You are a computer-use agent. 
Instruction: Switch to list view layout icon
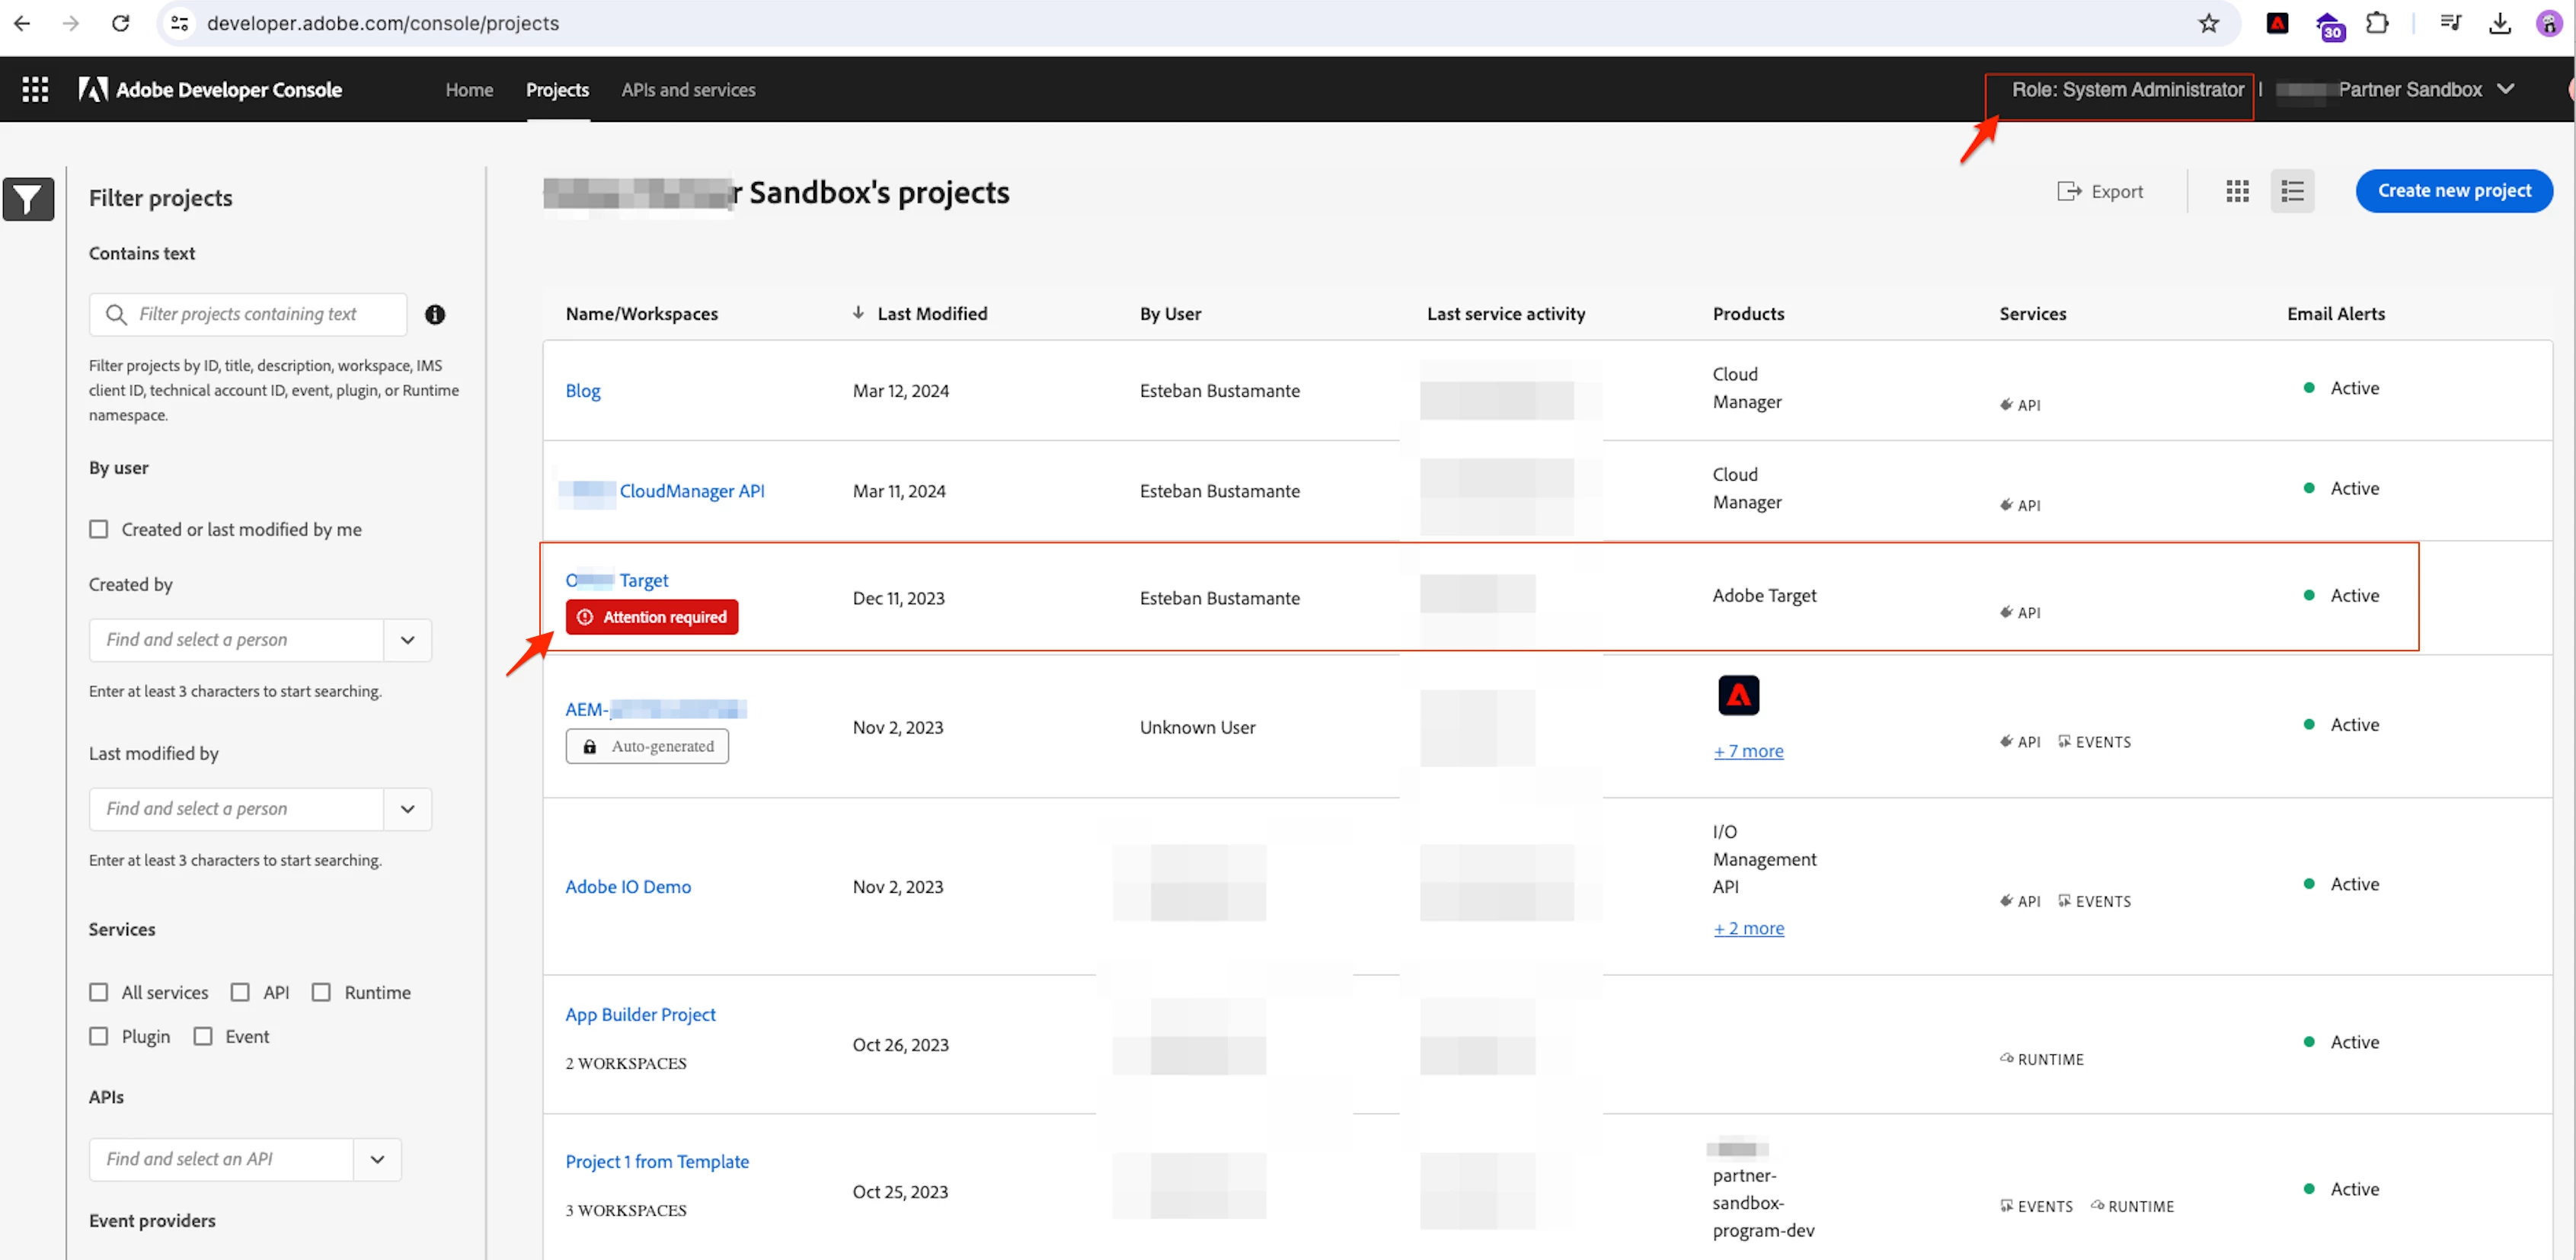click(2292, 191)
